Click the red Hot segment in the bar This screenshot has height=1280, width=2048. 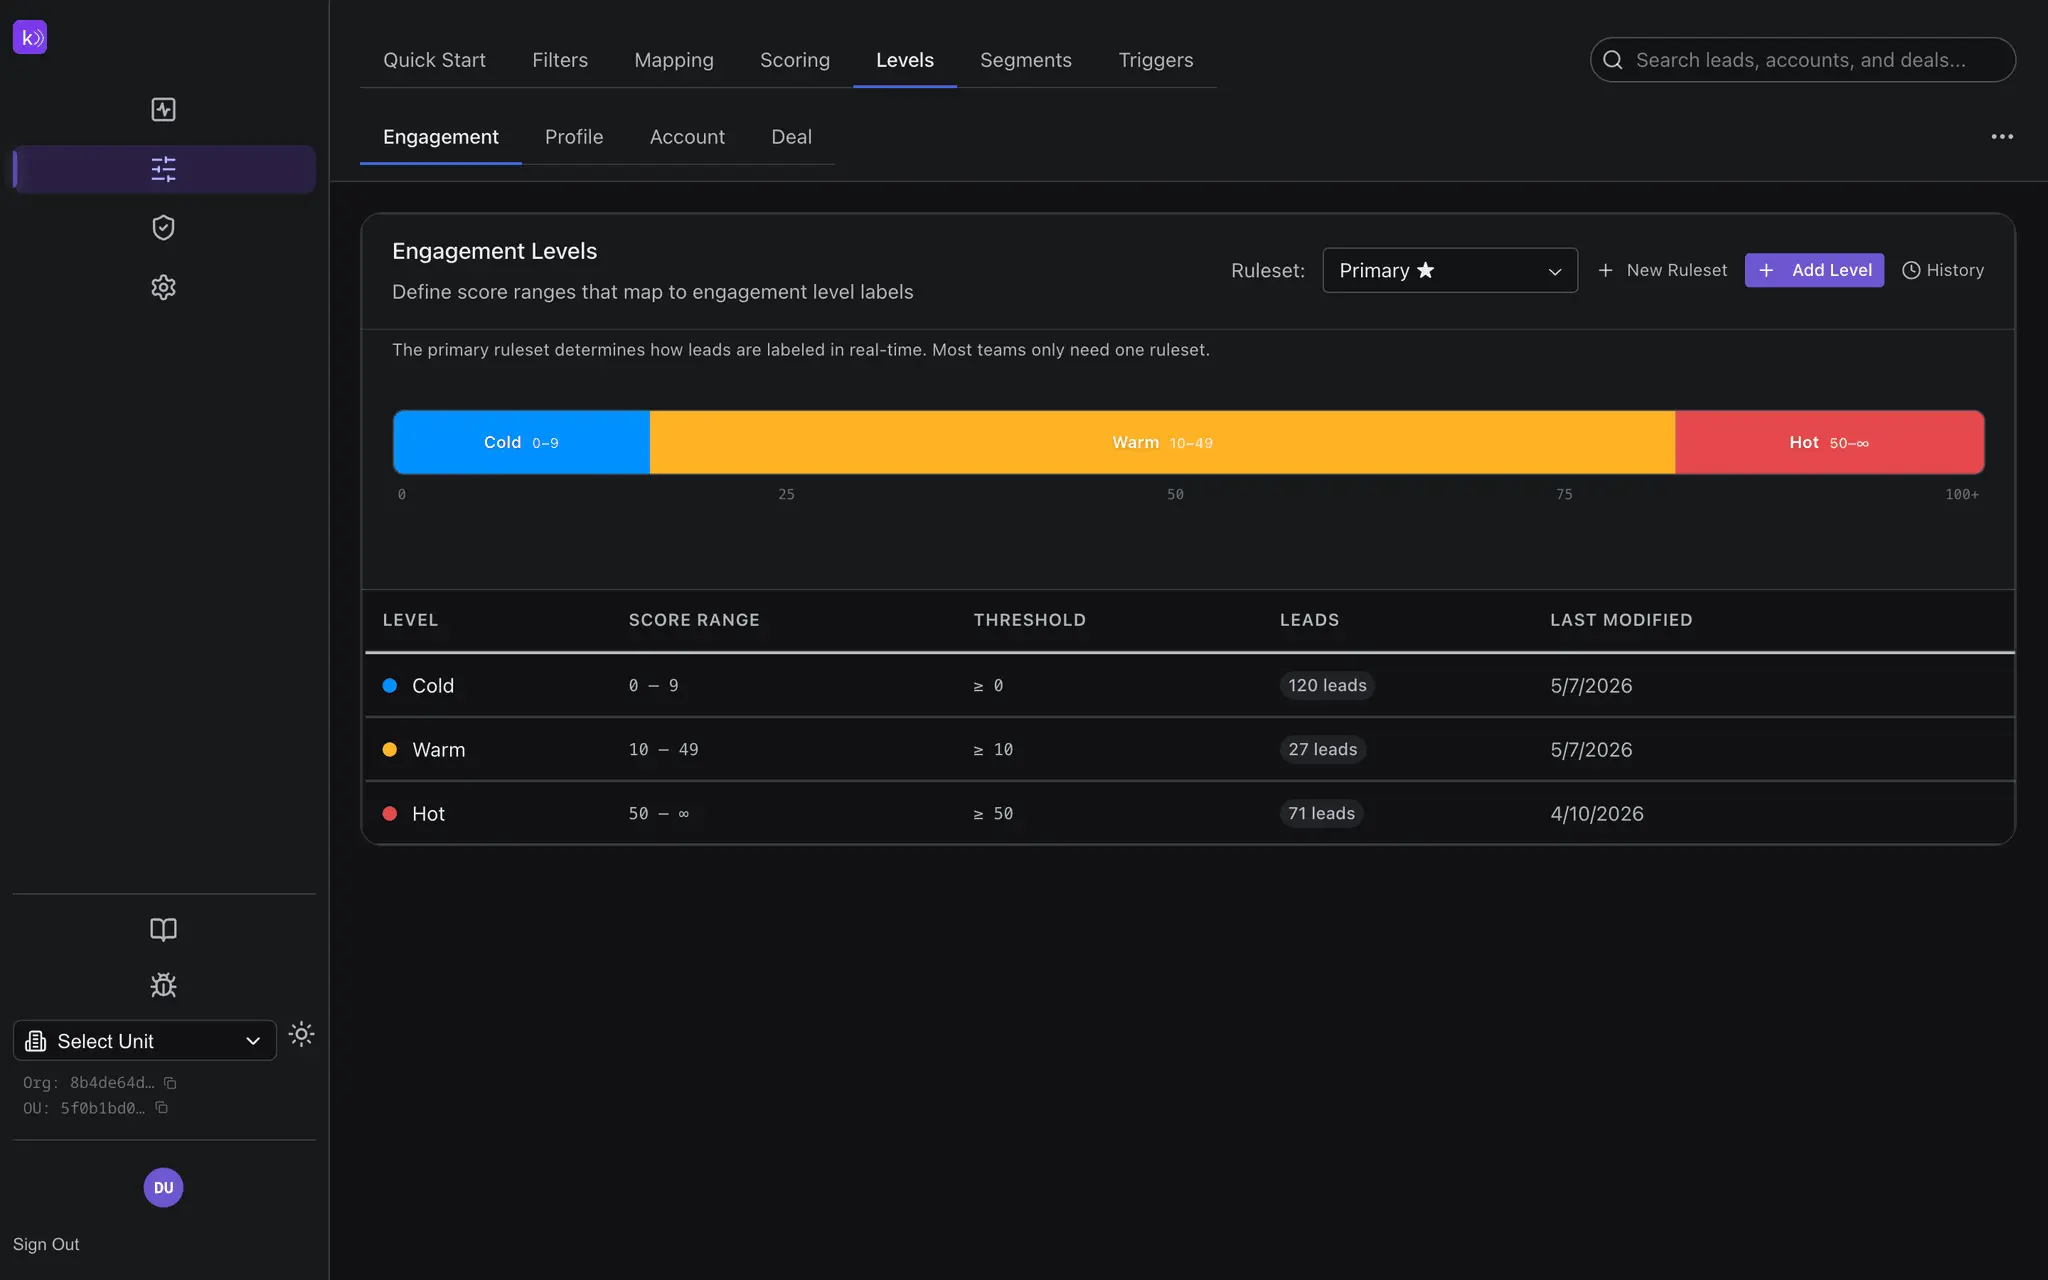tap(1829, 442)
